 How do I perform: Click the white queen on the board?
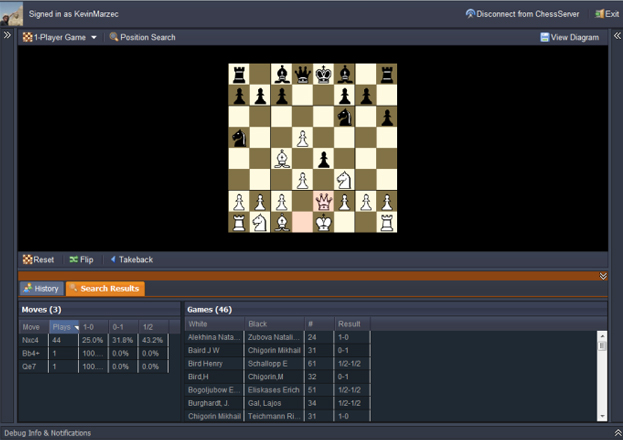pos(323,201)
